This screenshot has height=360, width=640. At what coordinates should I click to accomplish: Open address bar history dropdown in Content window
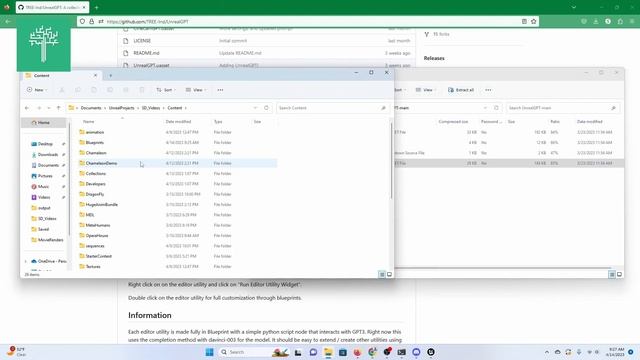256,108
